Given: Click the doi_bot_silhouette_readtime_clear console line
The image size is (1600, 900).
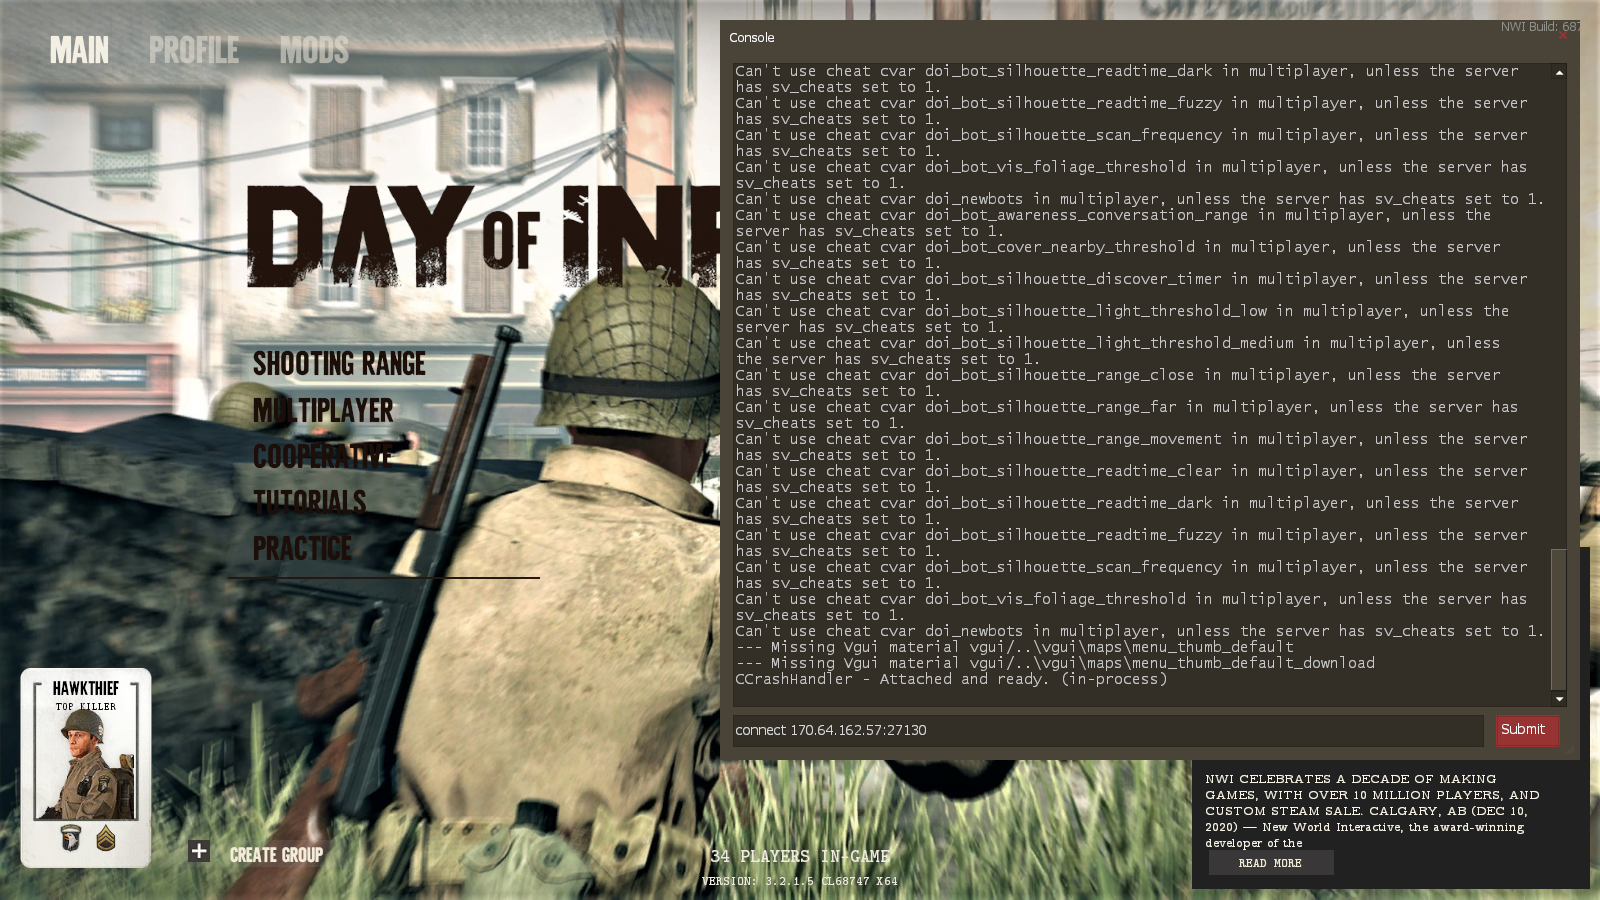Looking at the screenshot, I should [1131, 479].
